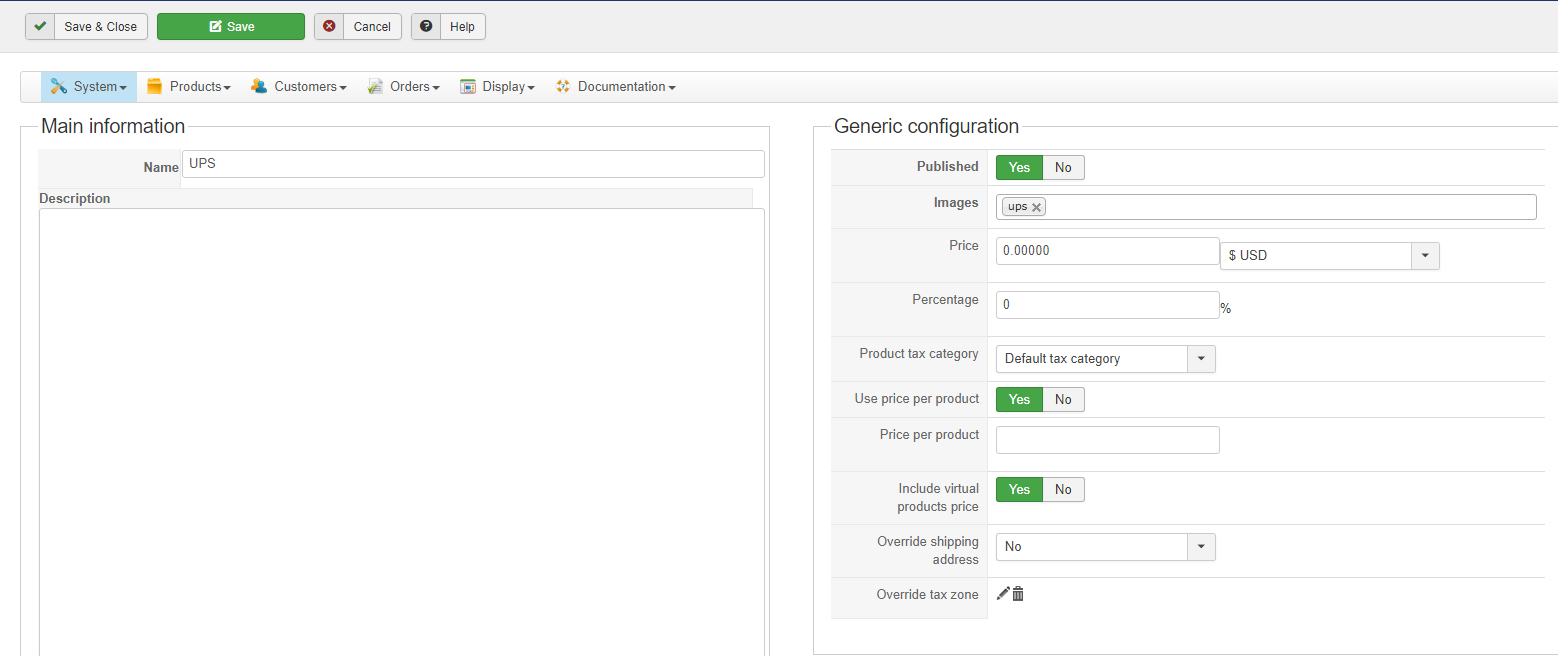
Task: Open the Orders menu label
Action: [410, 87]
